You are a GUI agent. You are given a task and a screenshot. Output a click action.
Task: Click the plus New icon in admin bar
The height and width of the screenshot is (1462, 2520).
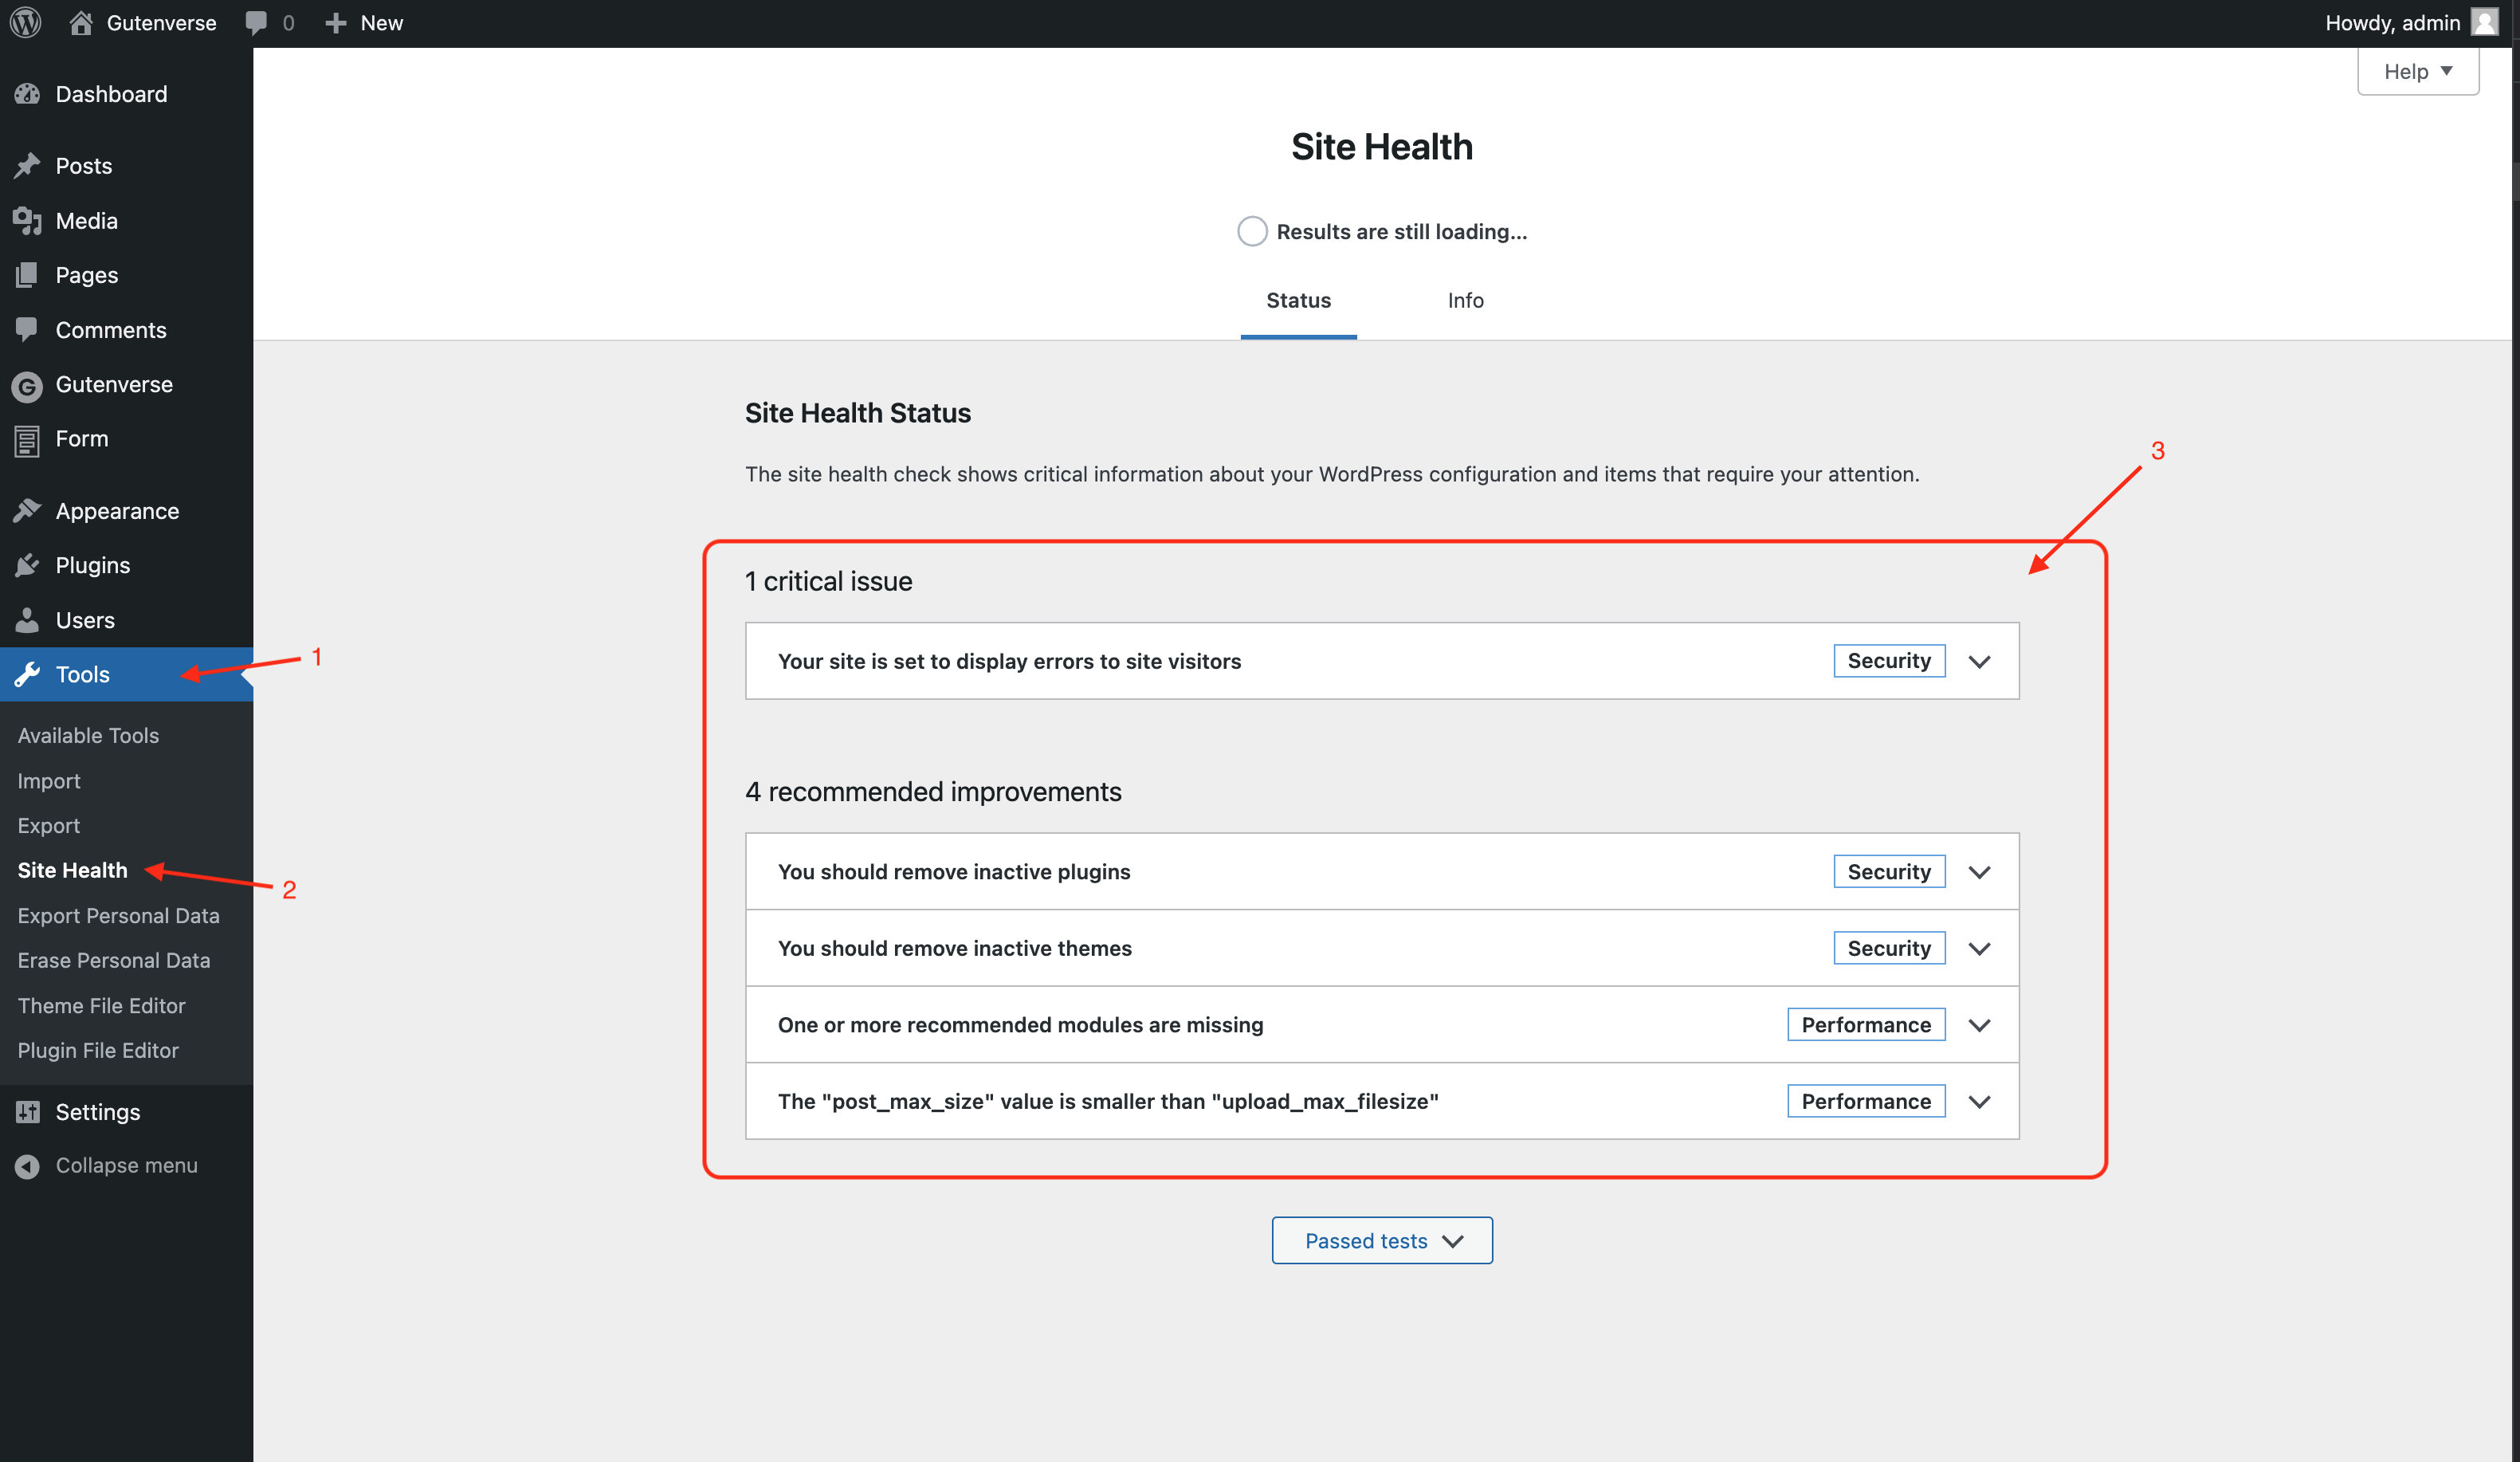[x=336, y=22]
